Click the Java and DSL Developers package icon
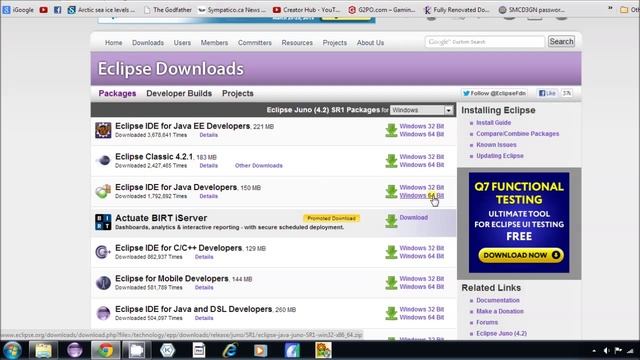Viewport: 640px width, 360px height. [103, 313]
